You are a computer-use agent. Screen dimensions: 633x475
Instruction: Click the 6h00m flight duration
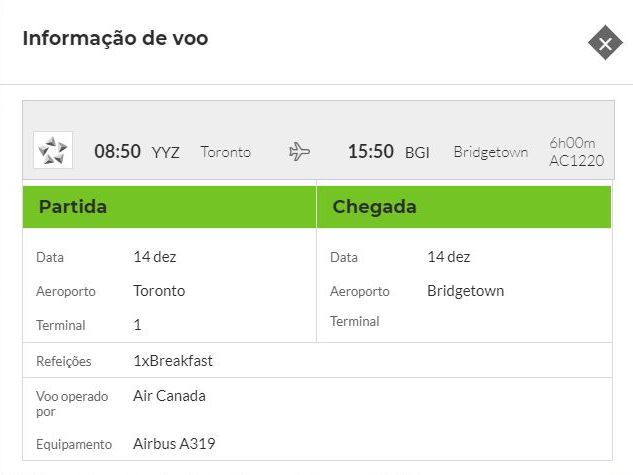coord(572,143)
